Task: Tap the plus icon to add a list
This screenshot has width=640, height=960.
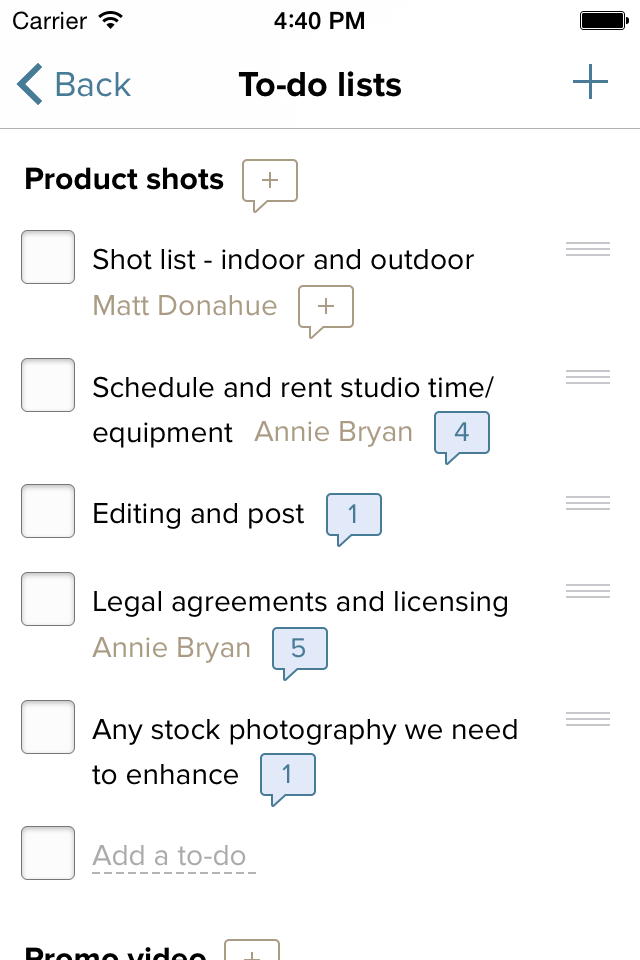Action: (x=590, y=82)
